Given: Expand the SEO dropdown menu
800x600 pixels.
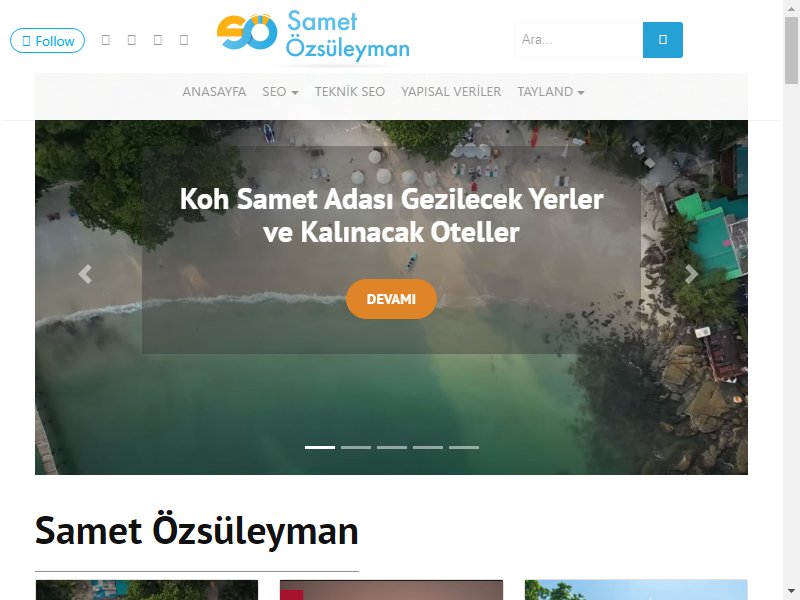Looking at the screenshot, I should (280, 92).
